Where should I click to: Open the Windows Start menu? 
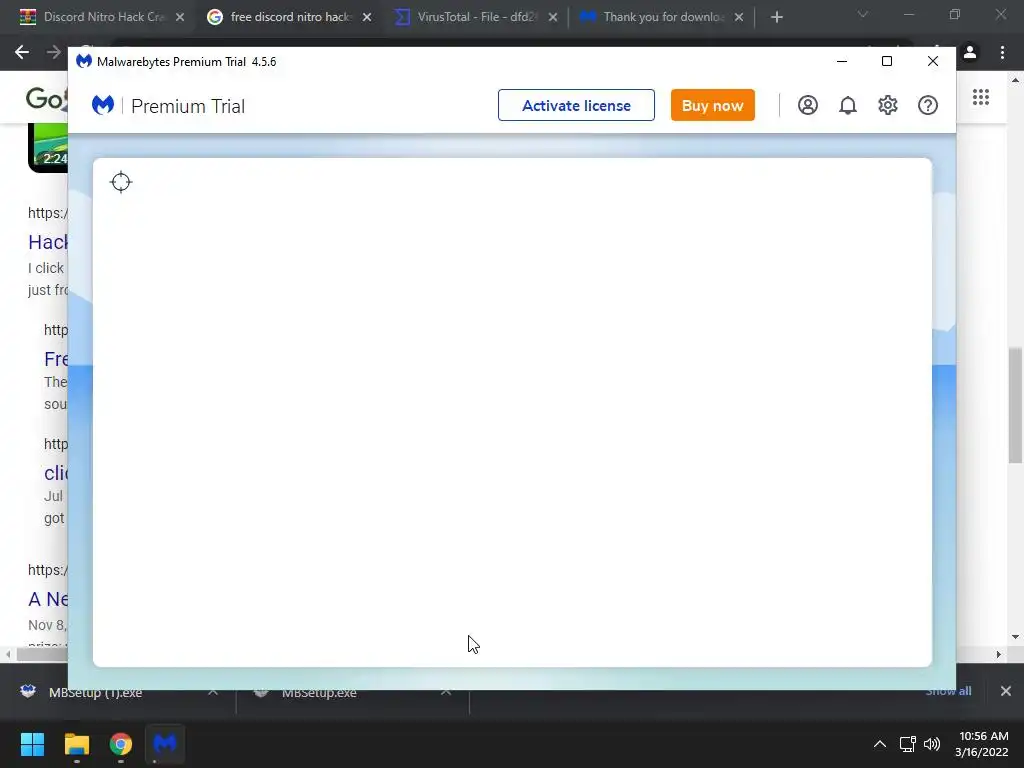[32, 744]
